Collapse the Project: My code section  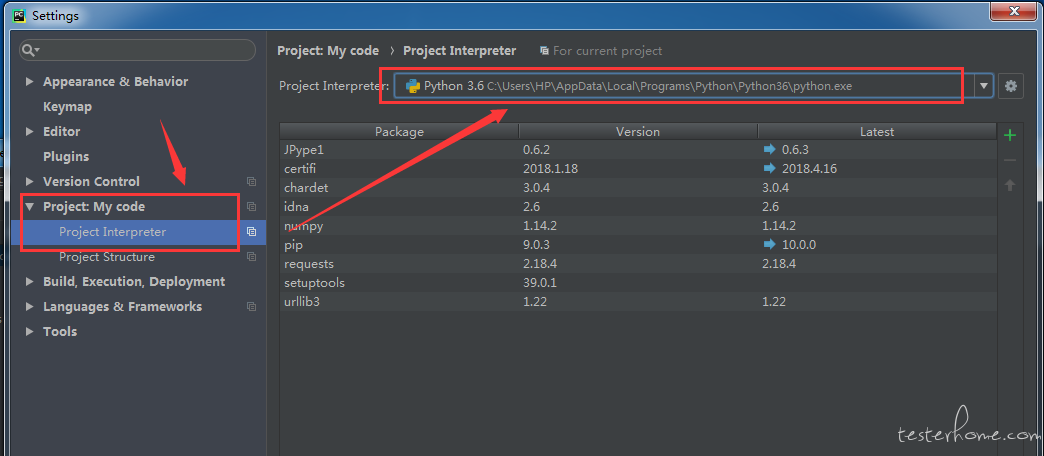[x=29, y=206]
